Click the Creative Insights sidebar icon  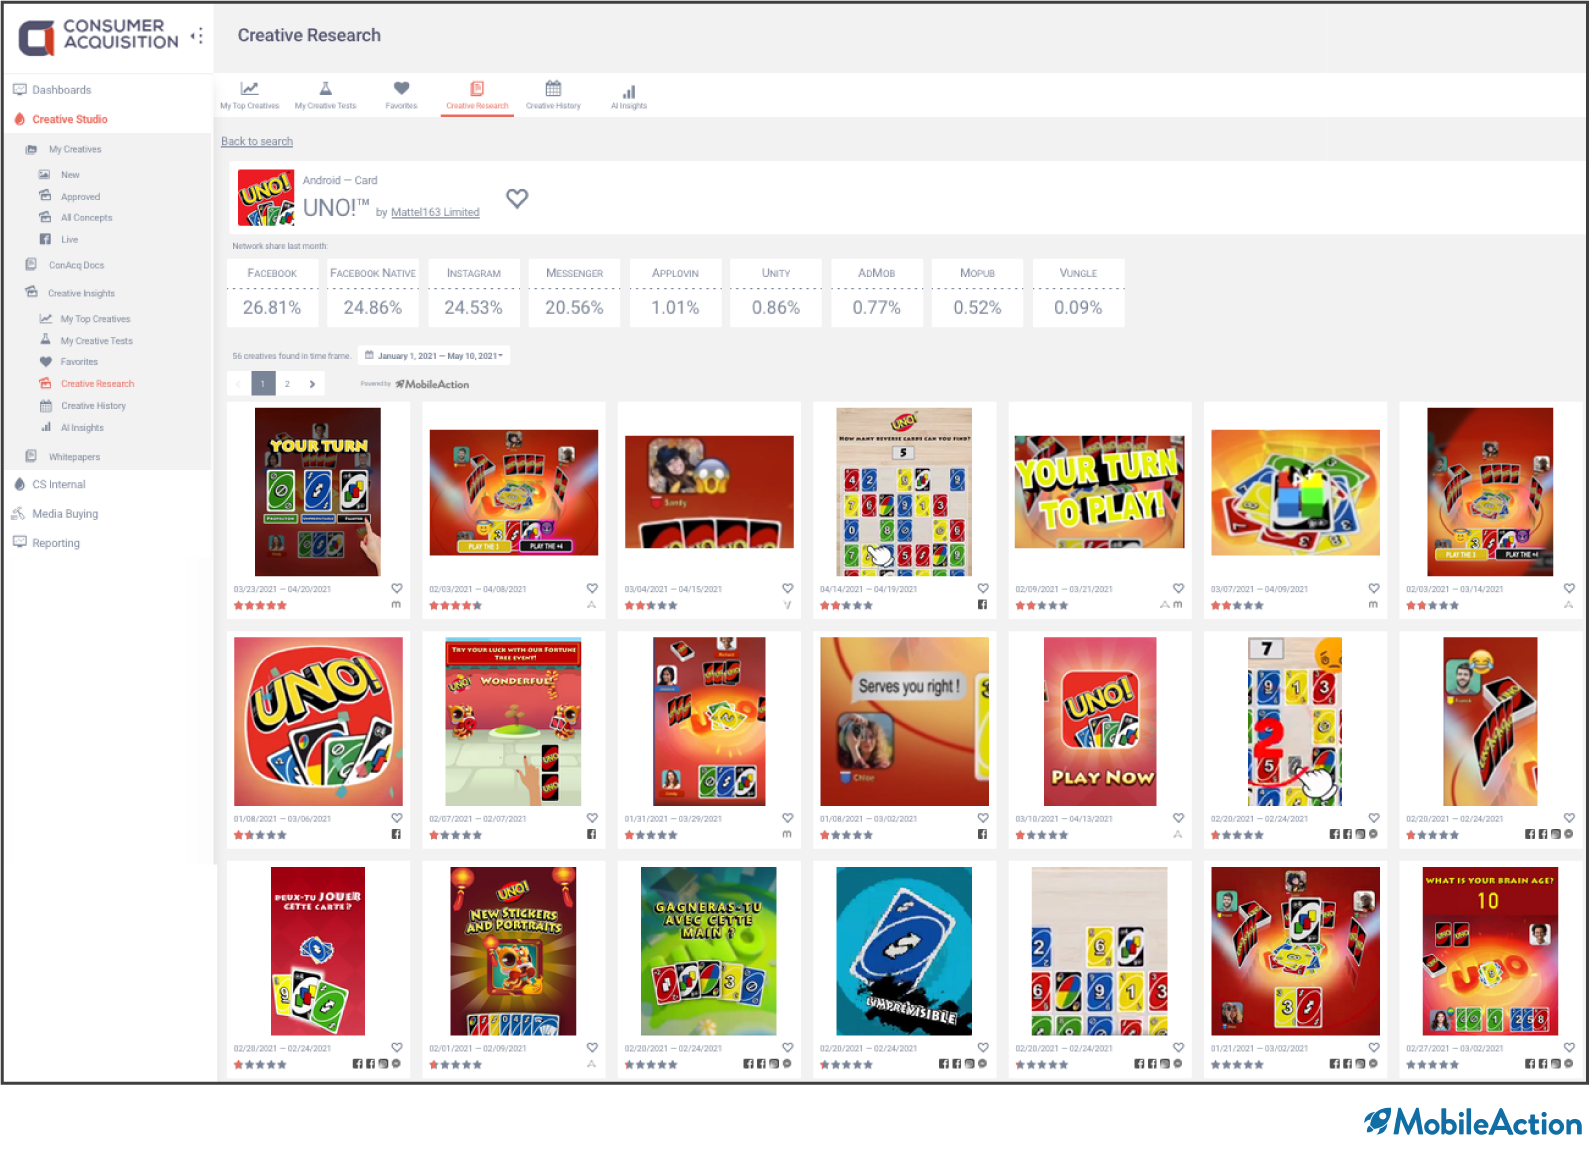(31, 293)
